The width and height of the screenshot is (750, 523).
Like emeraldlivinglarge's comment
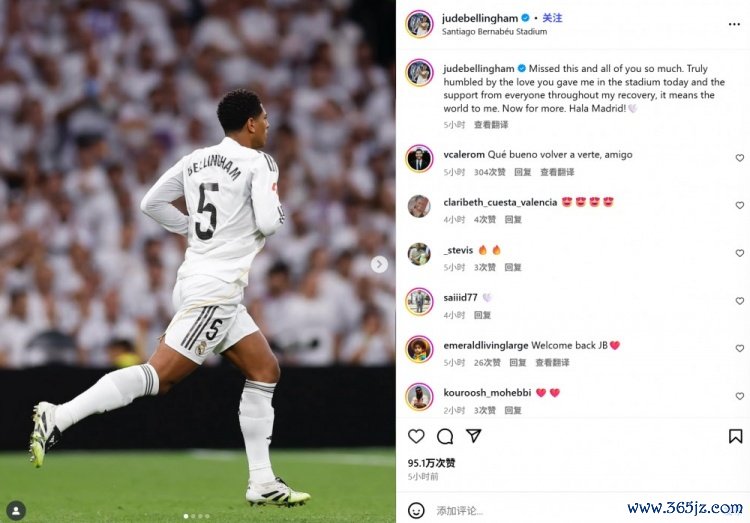pyautogui.click(x=739, y=348)
